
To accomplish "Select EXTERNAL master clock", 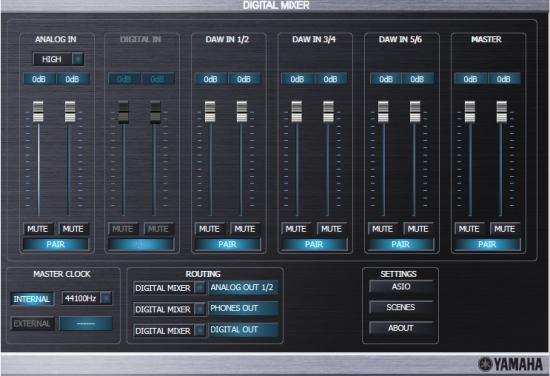I will [32, 323].
